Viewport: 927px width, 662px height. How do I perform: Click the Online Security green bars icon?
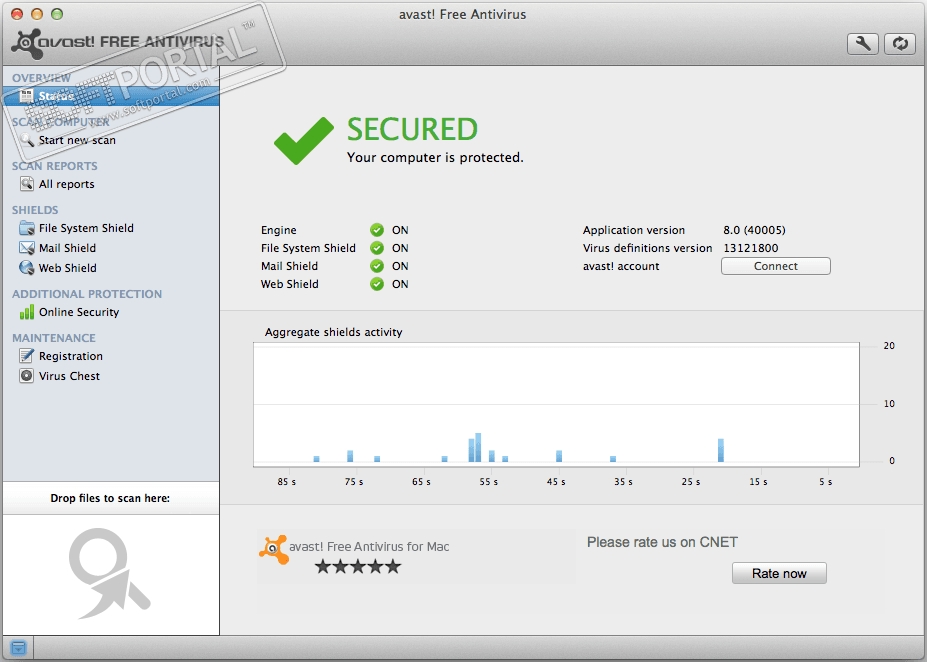point(27,312)
